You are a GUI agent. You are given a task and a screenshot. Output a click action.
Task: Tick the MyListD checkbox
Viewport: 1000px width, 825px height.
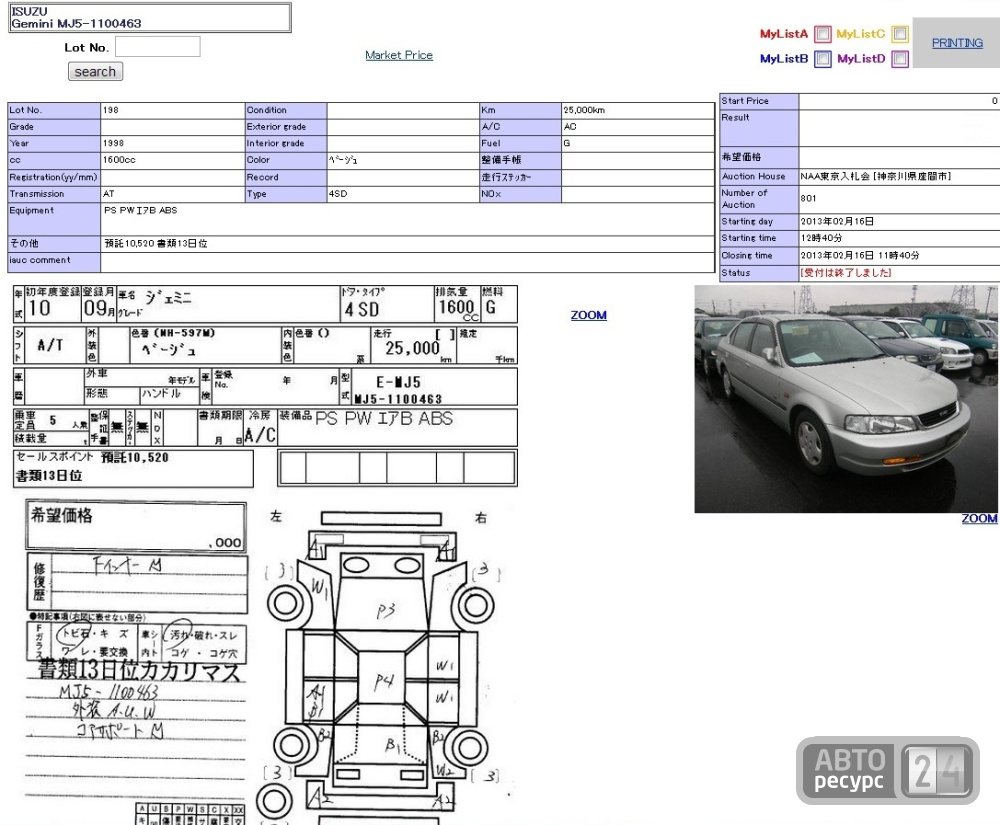tap(900, 59)
